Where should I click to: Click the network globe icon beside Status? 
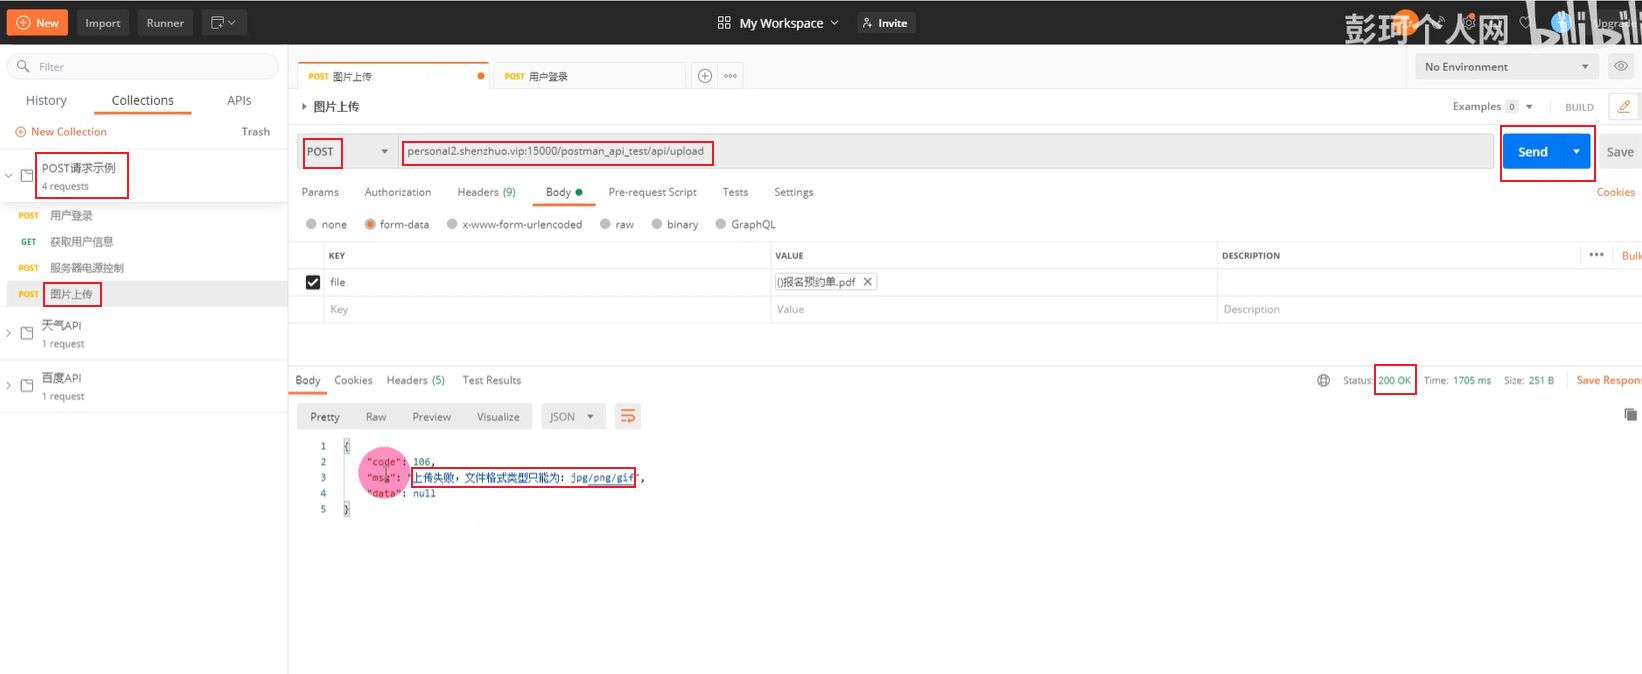click(1323, 381)
